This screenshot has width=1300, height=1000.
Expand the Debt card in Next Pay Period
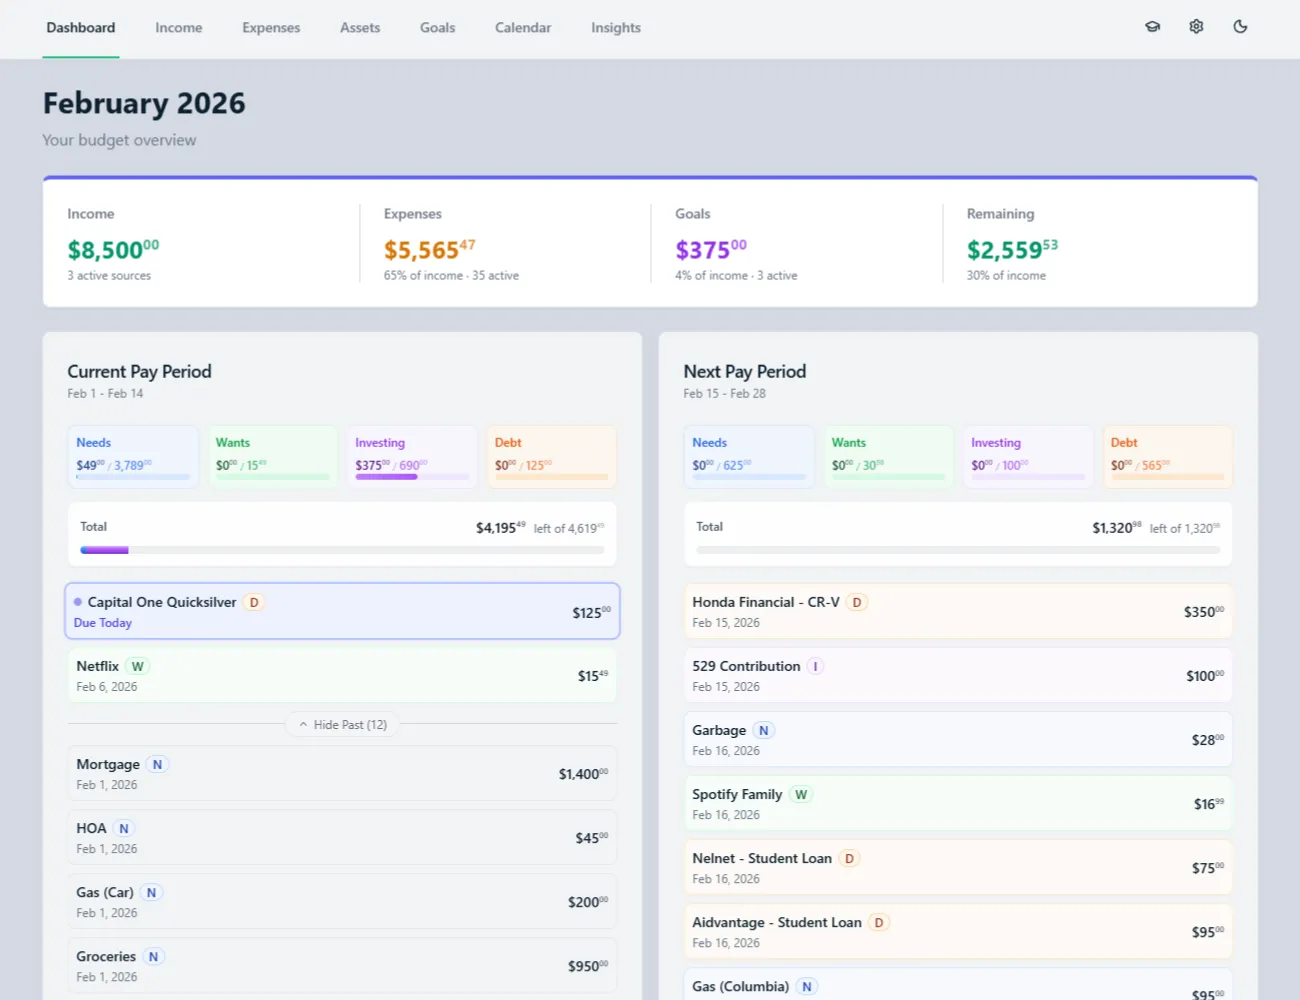tap(1168, 456)
